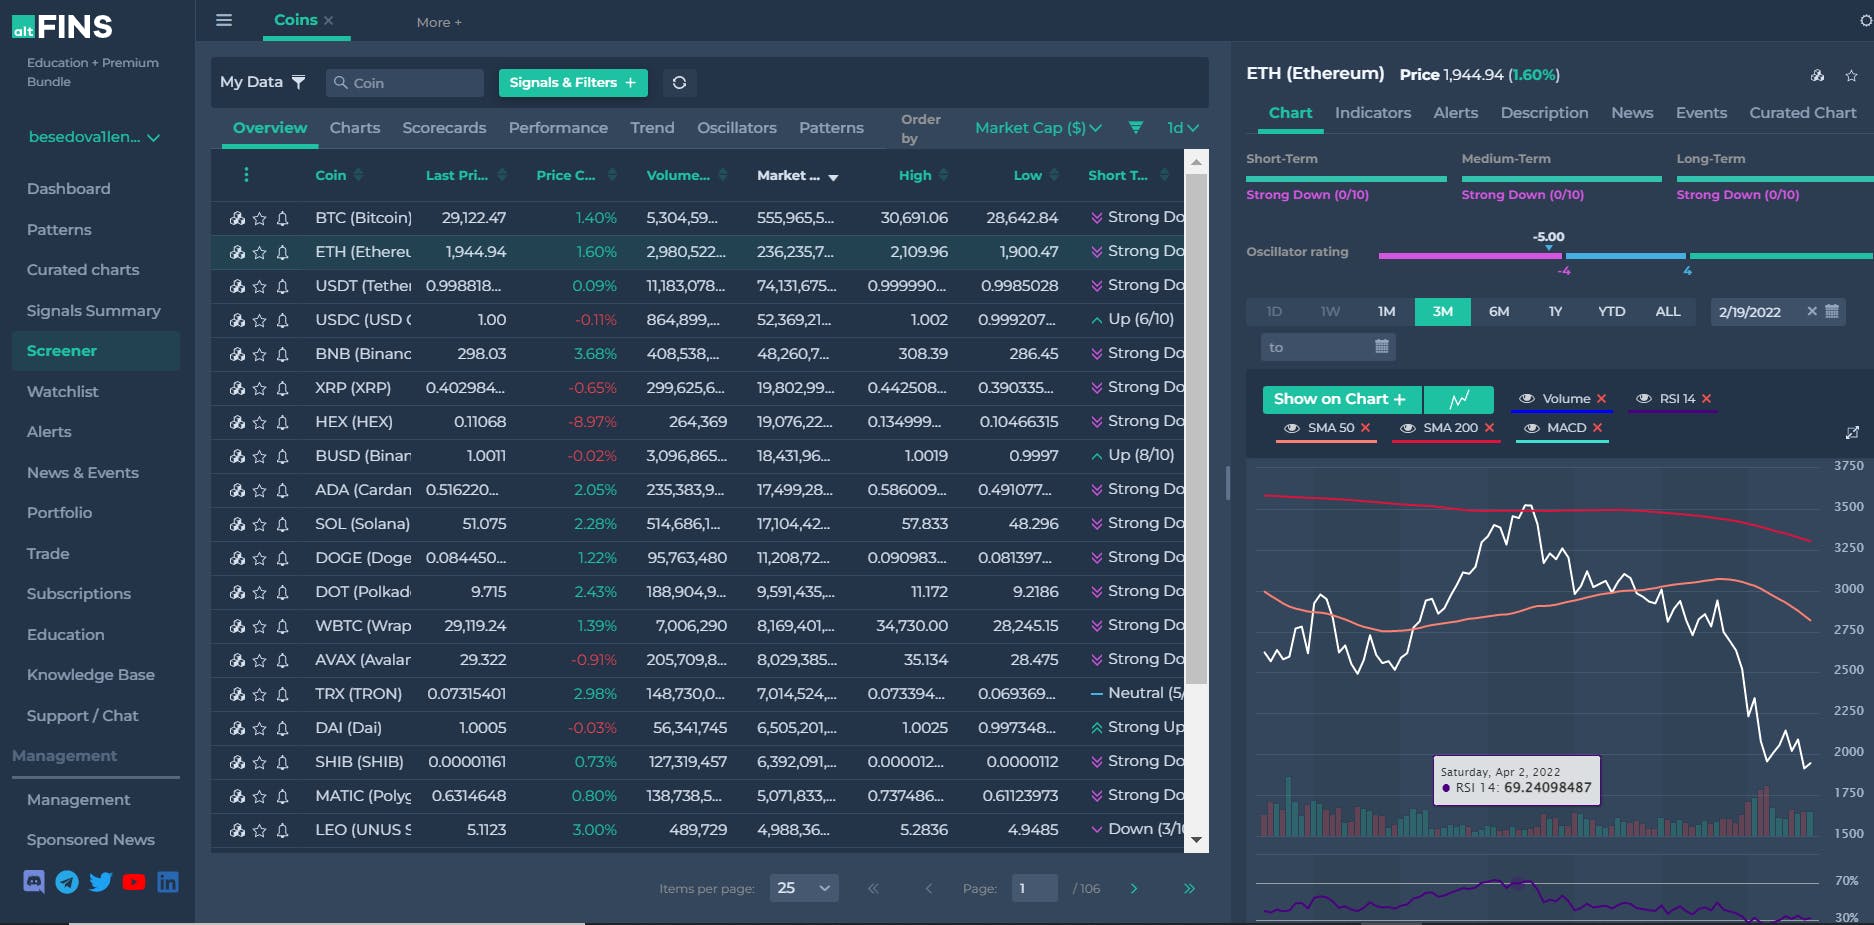Screen dimensions: 1874x925
Task: Open the Discord social icon
Action: (x=34, y=881)
